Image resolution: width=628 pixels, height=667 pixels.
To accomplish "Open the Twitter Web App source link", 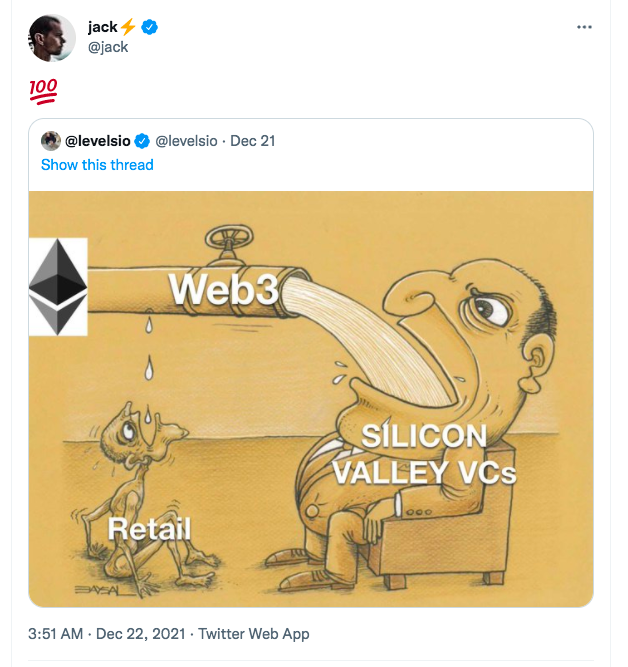I will tap(254, 634).
